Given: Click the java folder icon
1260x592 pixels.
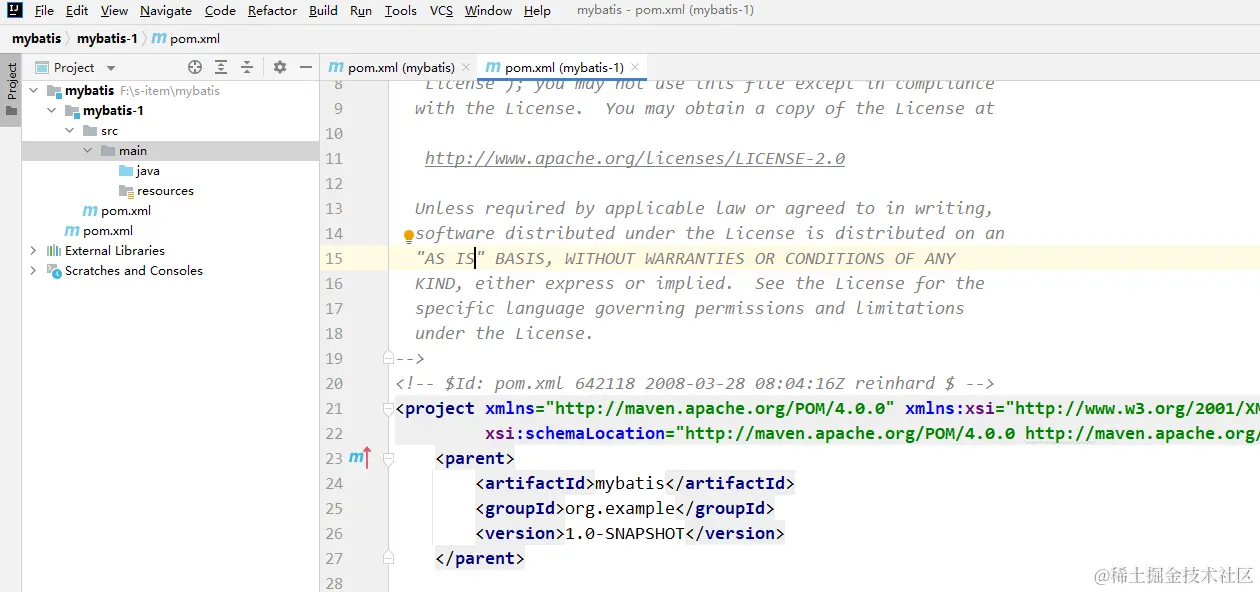Looking at the screenshot, I should coord(126,170).
